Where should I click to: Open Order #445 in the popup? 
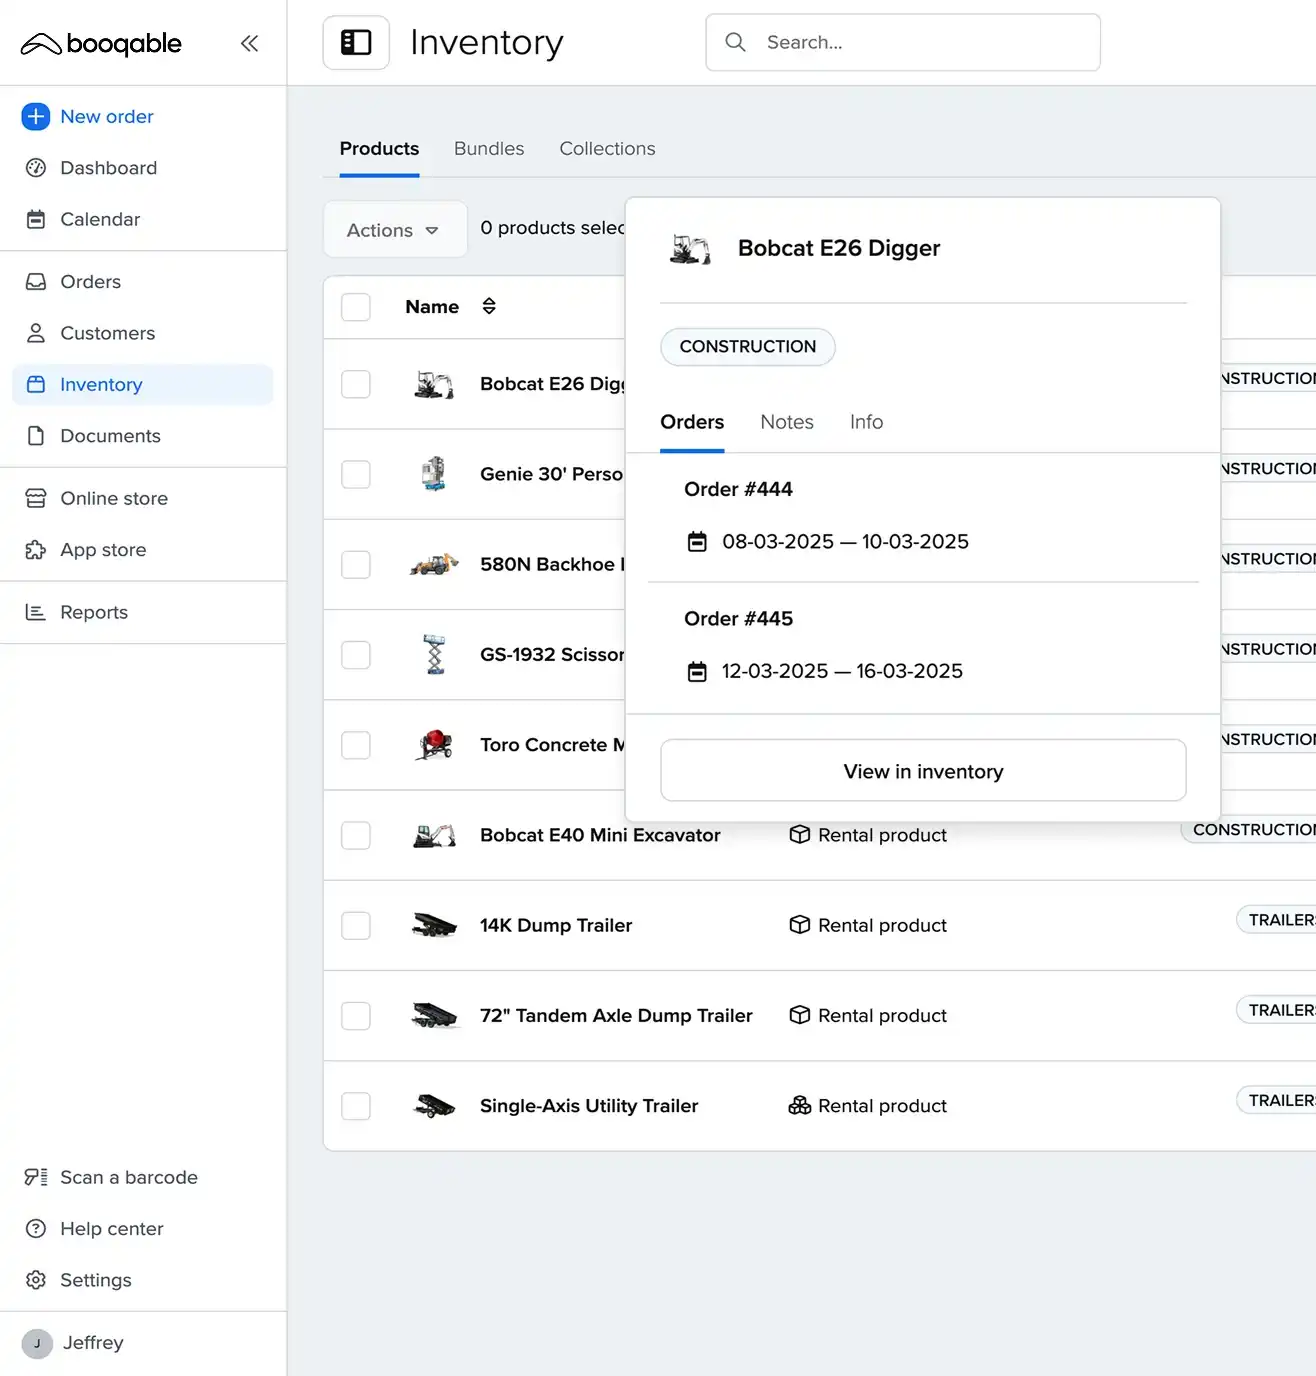click(x=738, y=619)
